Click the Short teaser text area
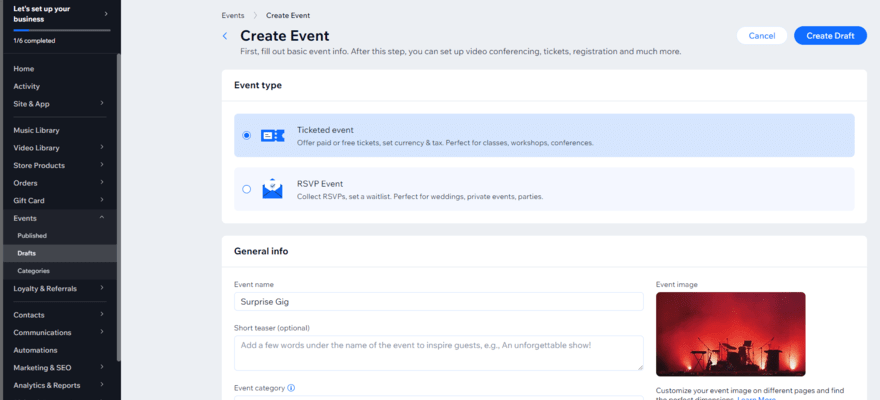880x400 pixels. [x=438, y=353]
